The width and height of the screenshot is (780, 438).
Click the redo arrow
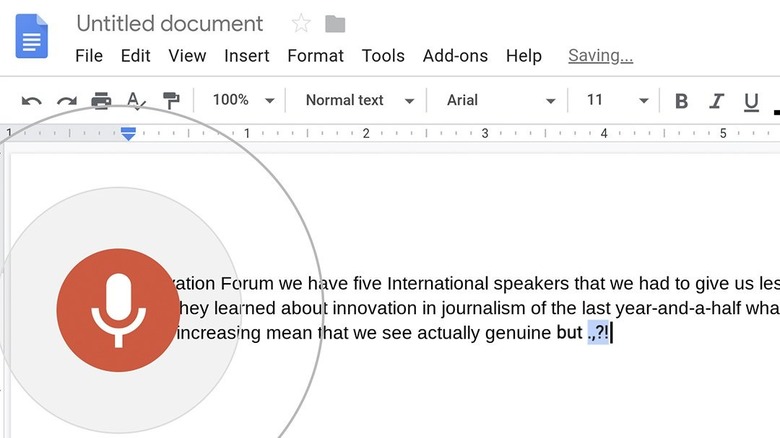click(66, 101)
